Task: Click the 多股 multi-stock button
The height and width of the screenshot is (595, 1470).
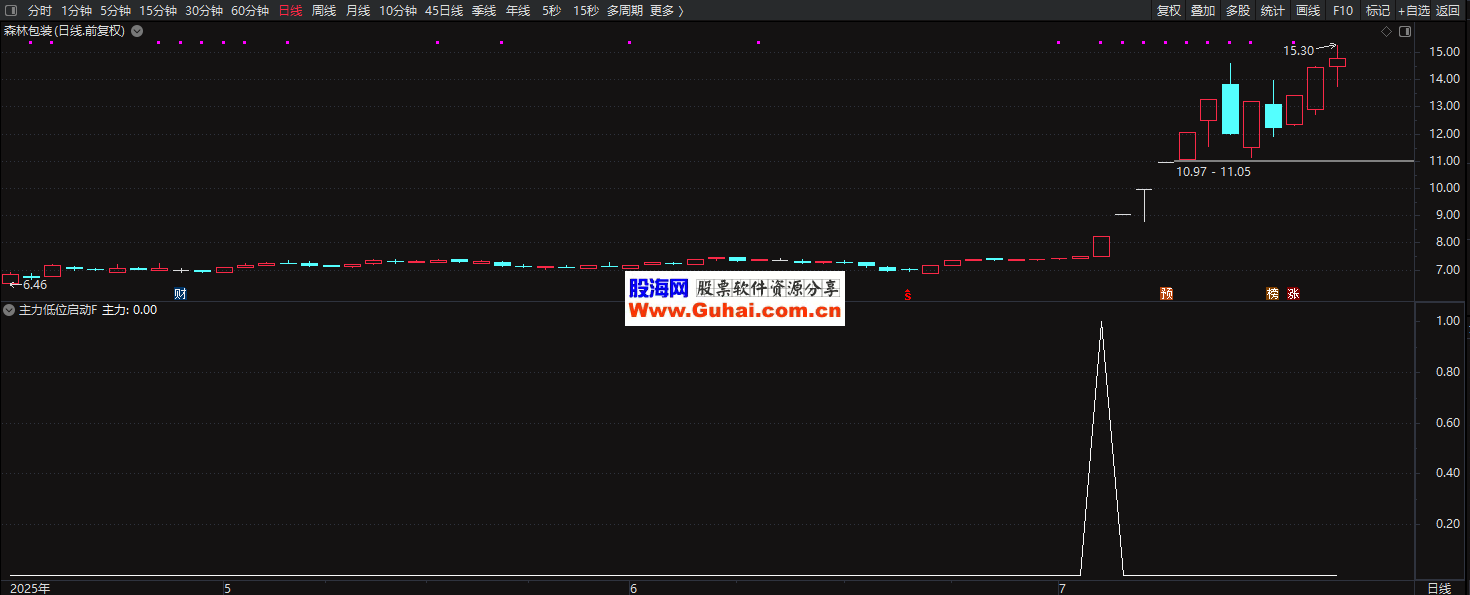Action: tap(1238, 10)
